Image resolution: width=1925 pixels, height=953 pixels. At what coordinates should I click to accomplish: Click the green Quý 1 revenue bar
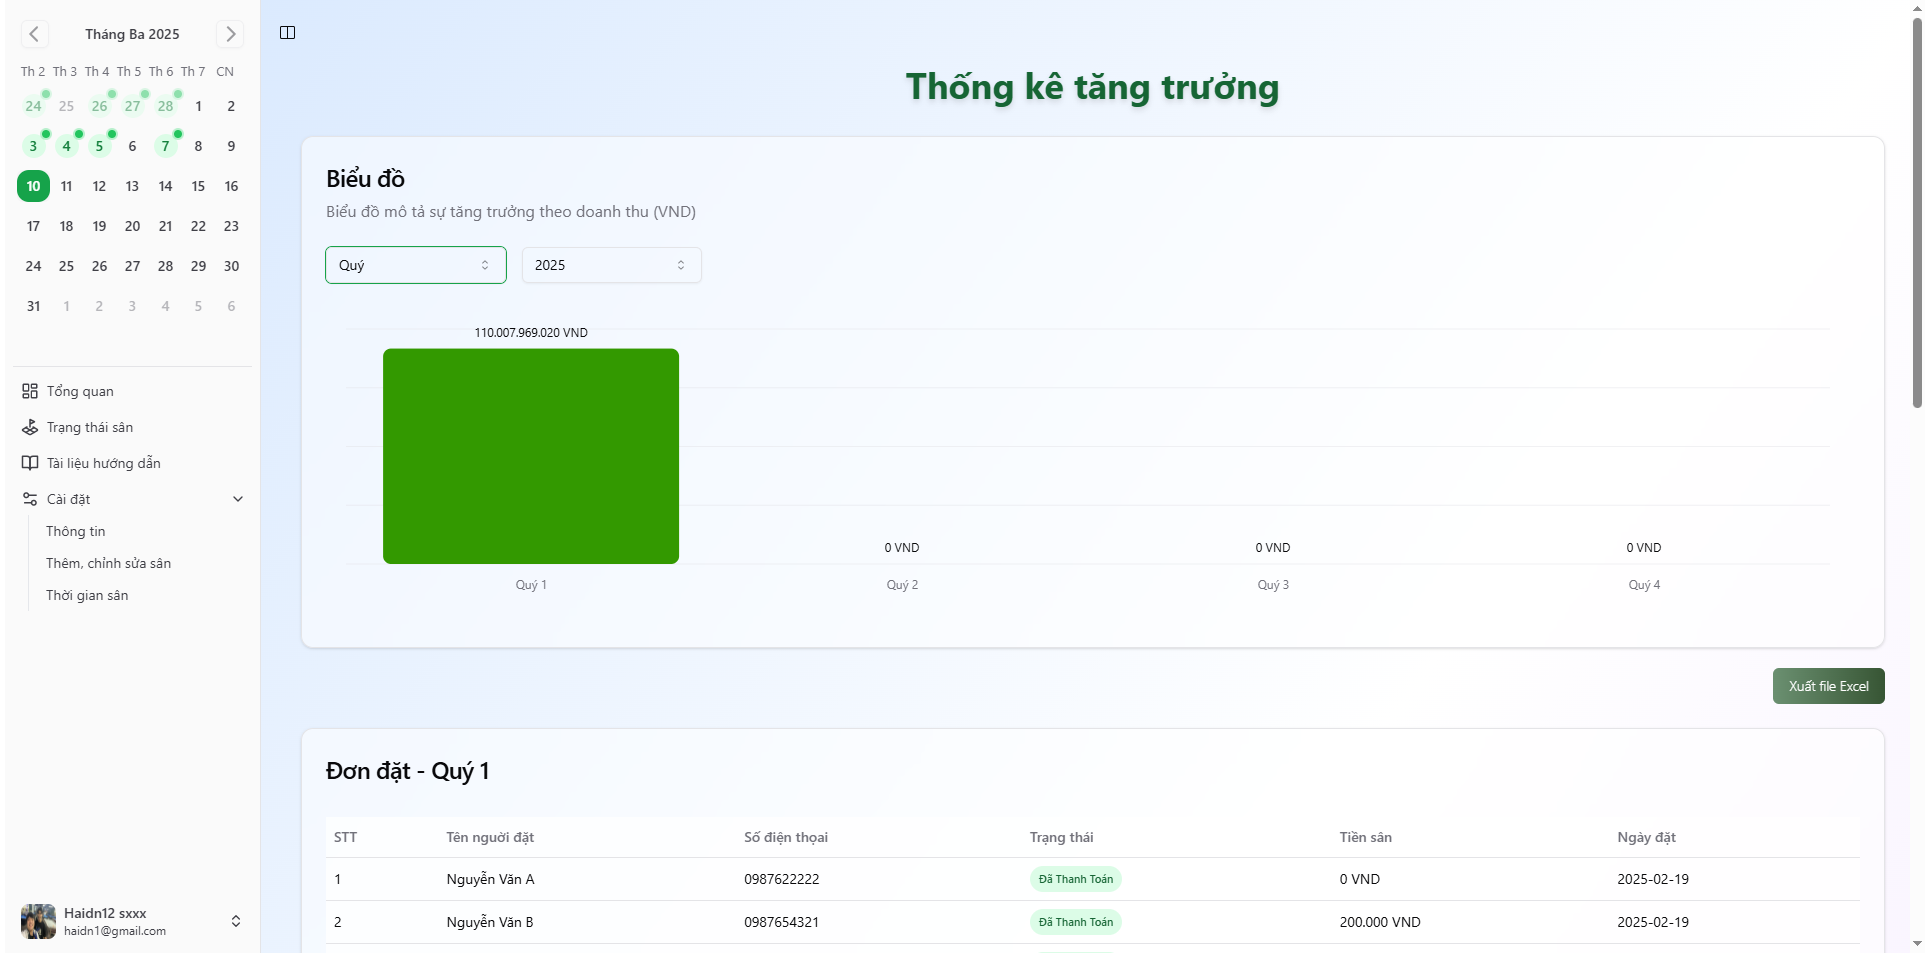click(530, 456)
